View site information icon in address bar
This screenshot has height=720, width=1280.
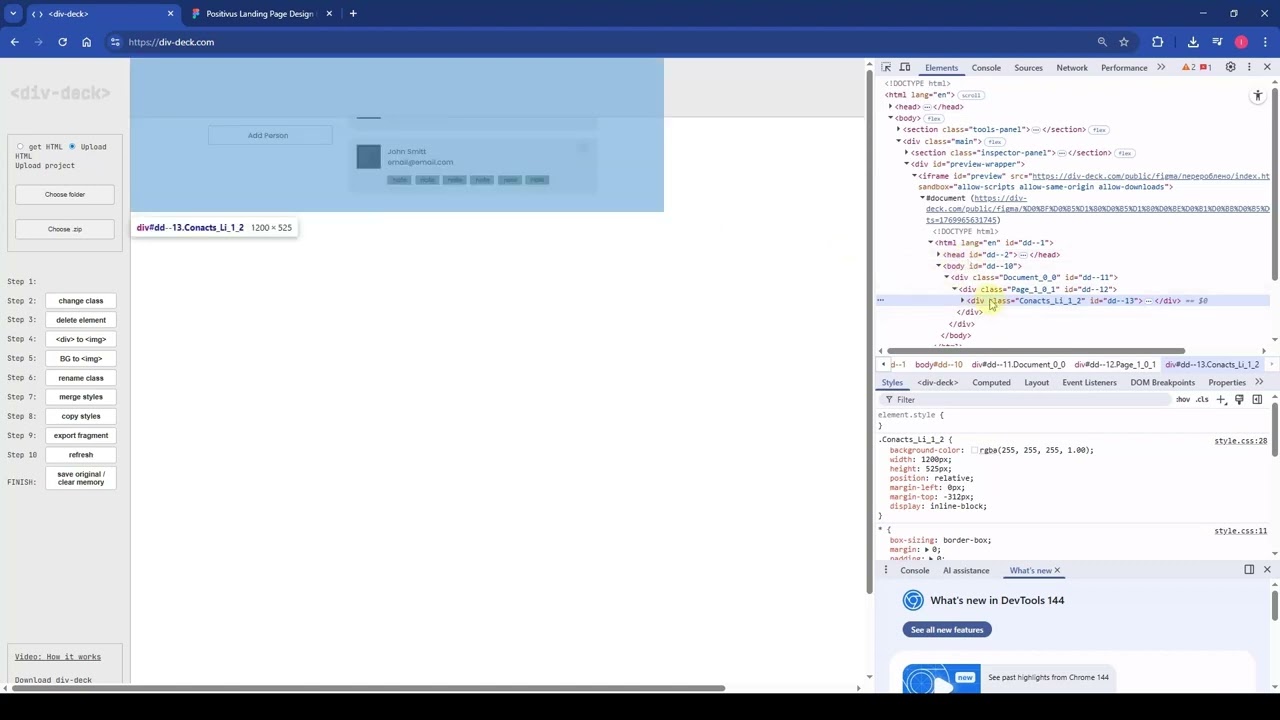tap(116, 42)
